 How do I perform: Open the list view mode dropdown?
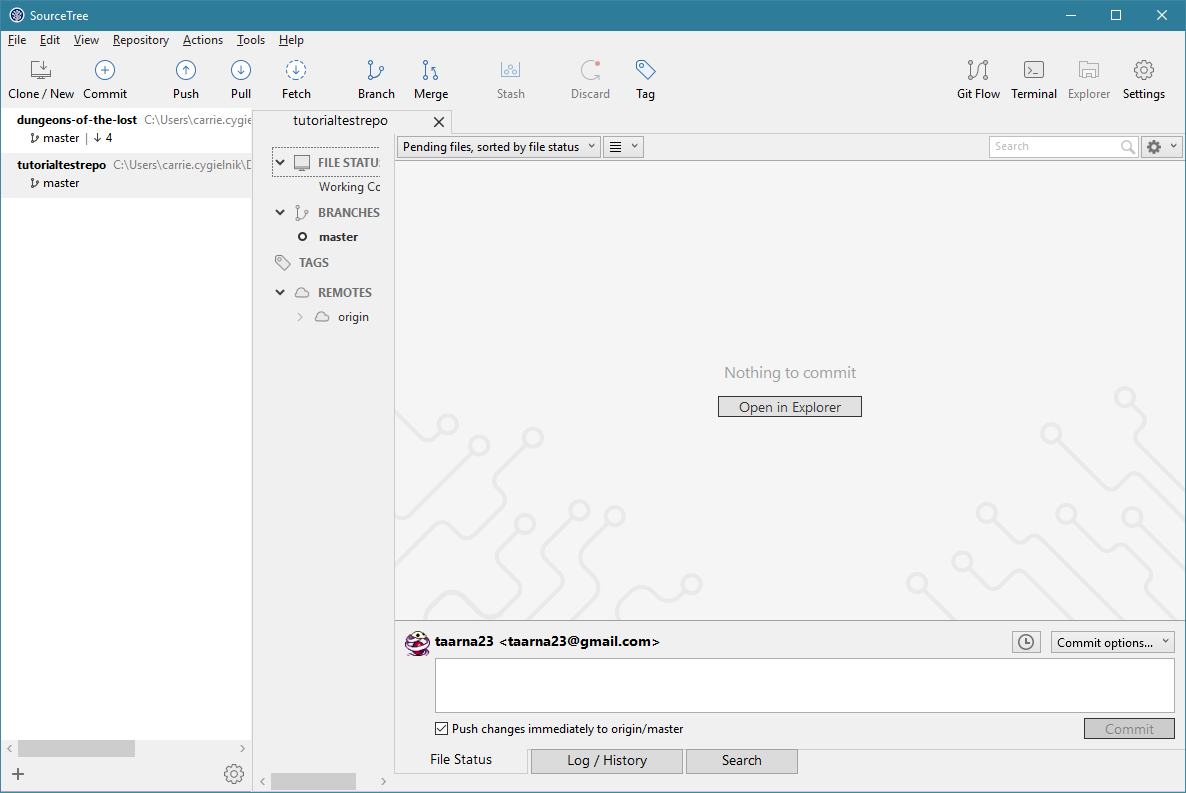[x=623, y=147]
